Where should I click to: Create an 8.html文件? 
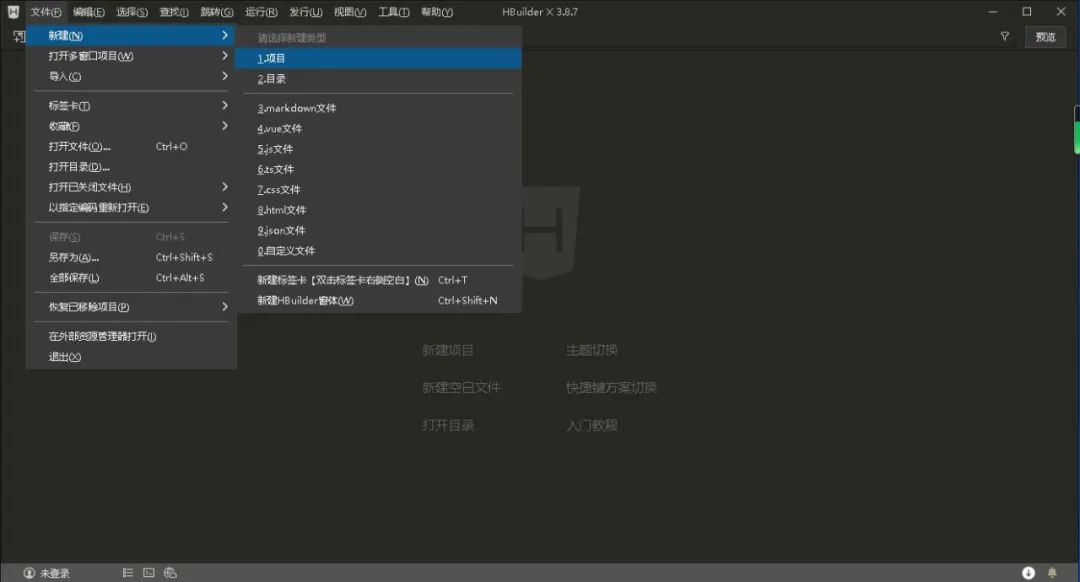[378, 210]
